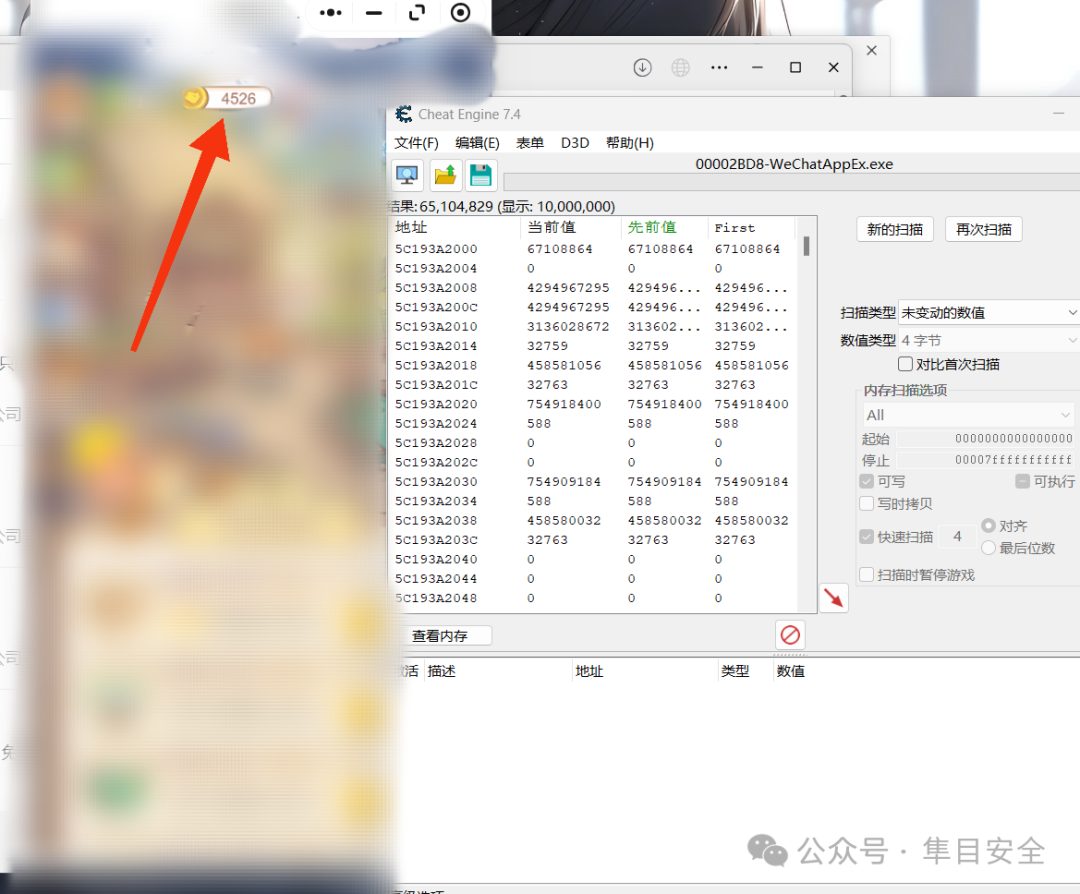Click the 起始 address input field
This screenshot has width=1080, height=894.
pyautogui.click(x=985, y=438)
